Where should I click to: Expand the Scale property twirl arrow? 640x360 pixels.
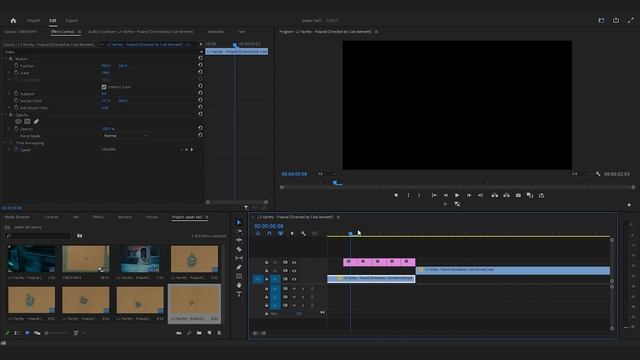pos(10,73)
